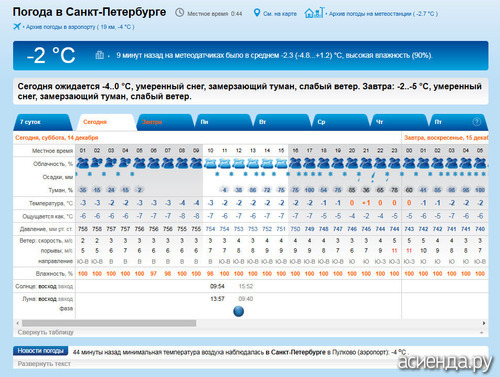The height and width of the screenshot is (377, 500).
Task: Expand news with Развернуть текст
Action: 44,364
